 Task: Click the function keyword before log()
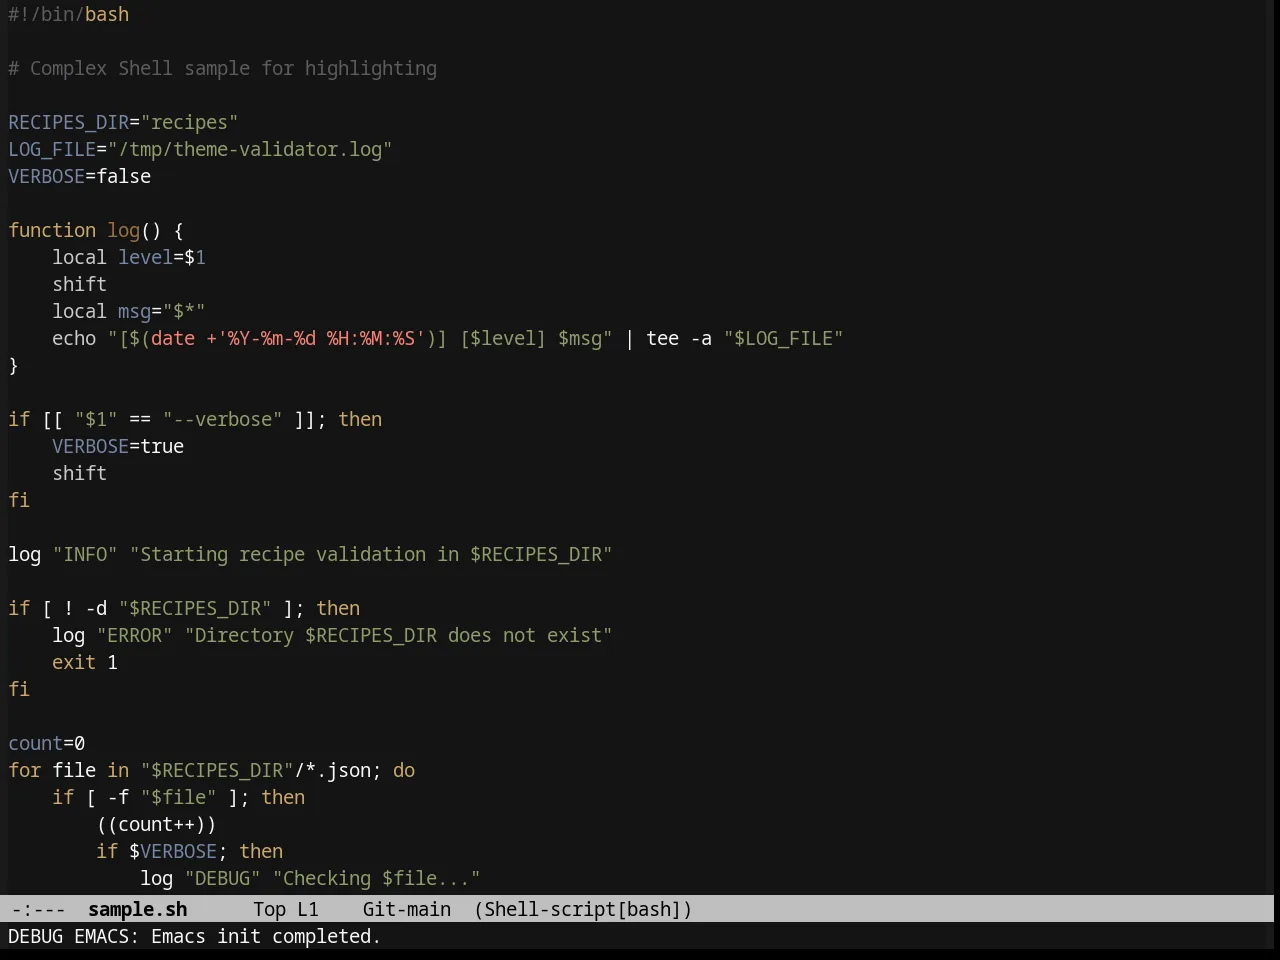click(x=52, y=230)
